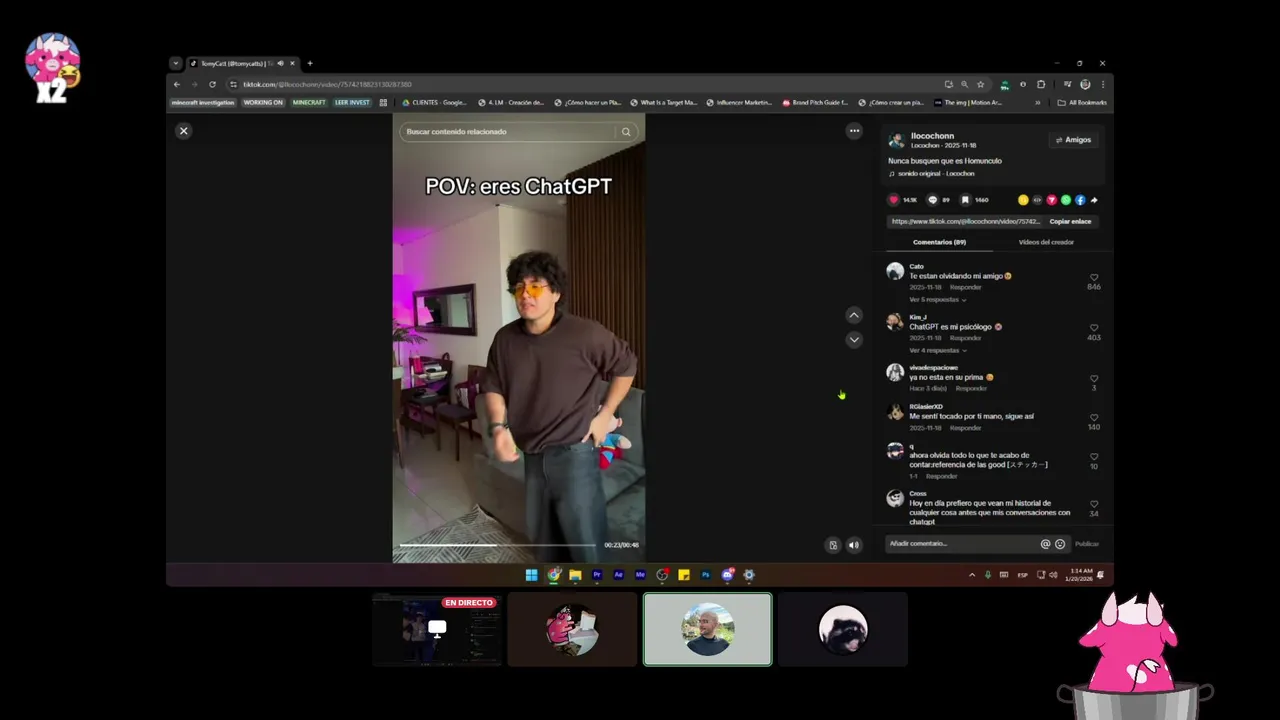Select the bald man participant tile
Viewport: 1280px width, 720px height.
(708, 629)
